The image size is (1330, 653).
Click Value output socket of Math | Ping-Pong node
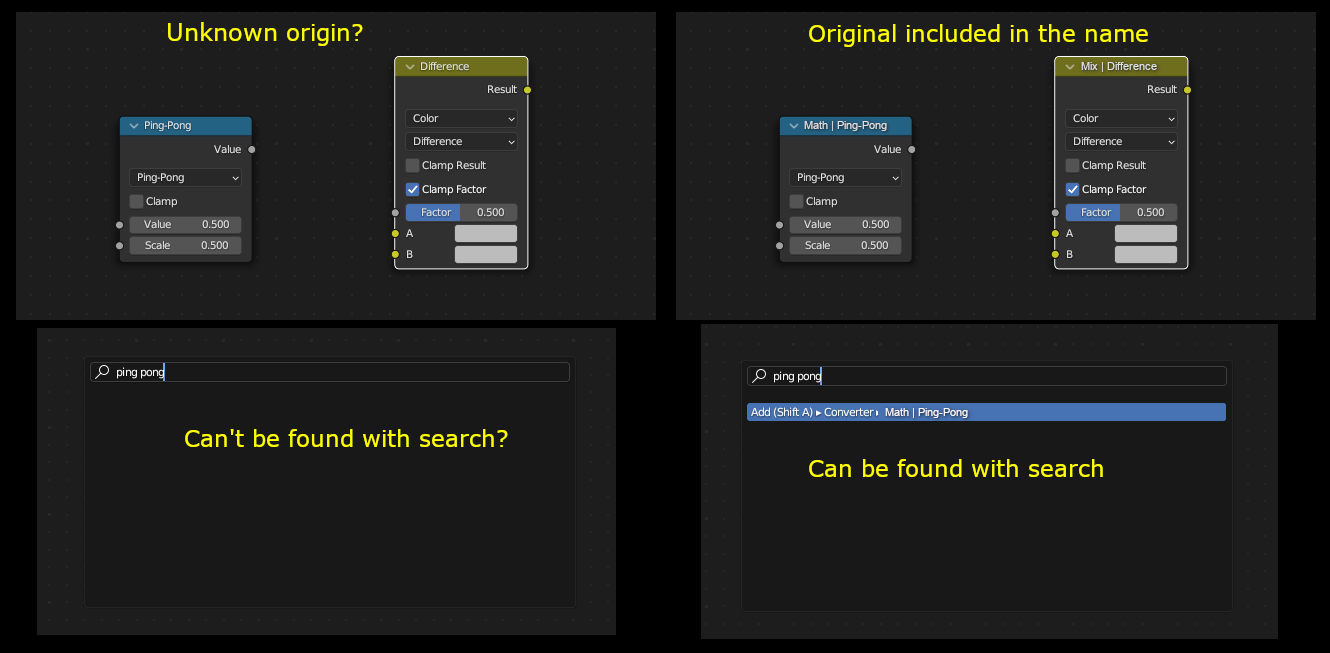[911, 150]
